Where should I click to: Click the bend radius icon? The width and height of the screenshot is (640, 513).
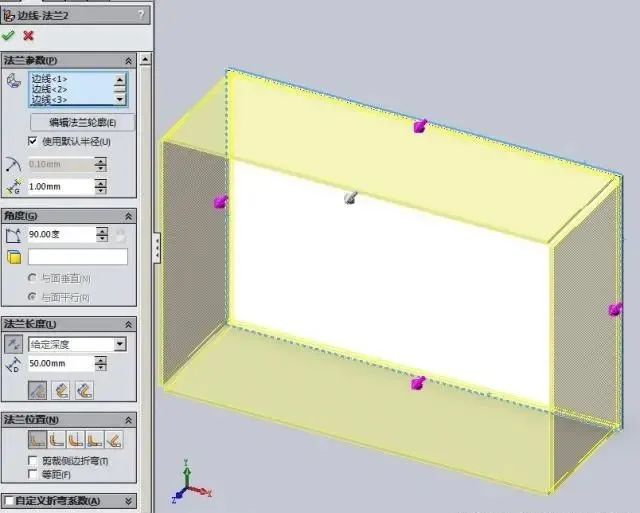13,164
